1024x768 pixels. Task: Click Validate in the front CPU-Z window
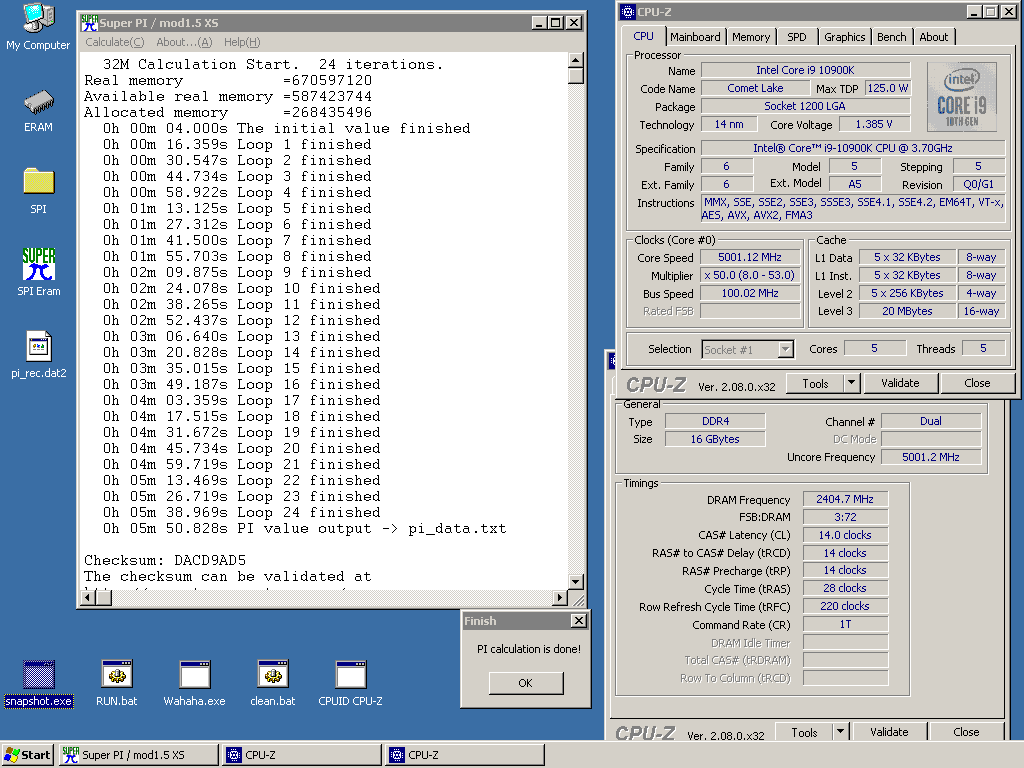coord(901,383)
